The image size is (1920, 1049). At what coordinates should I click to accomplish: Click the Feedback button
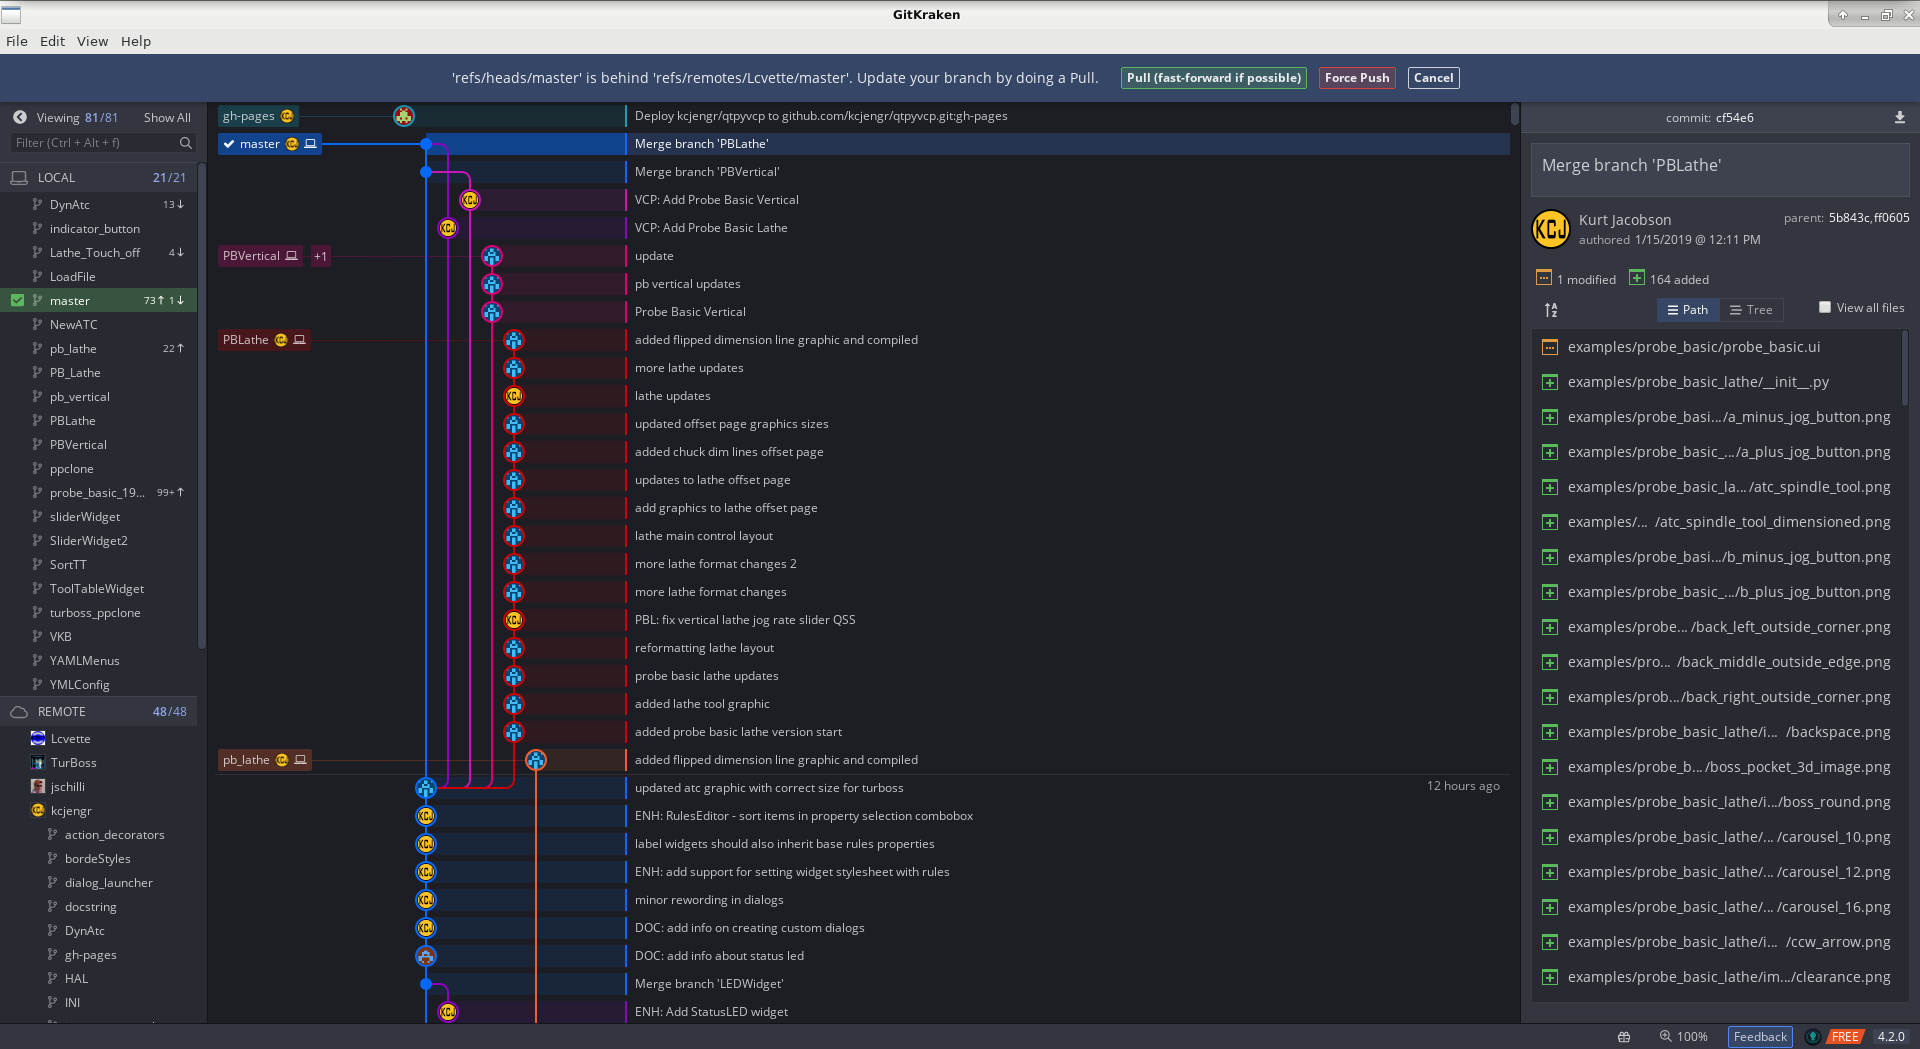[x=1760, y=1037]
